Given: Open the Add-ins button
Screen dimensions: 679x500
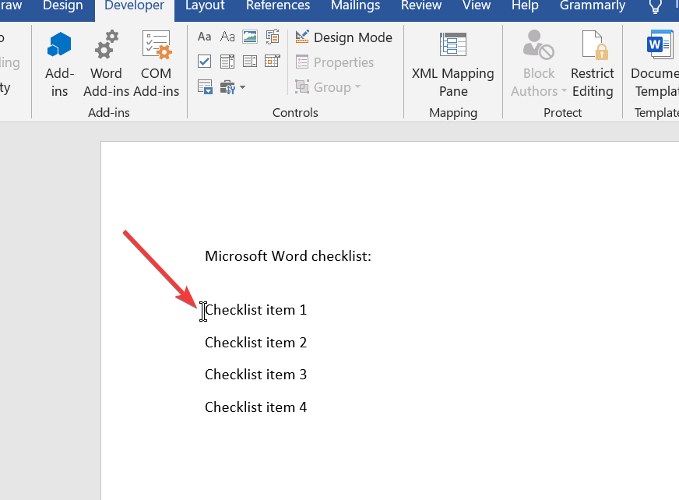Looking at the screenshot, I should pos(59,64).
